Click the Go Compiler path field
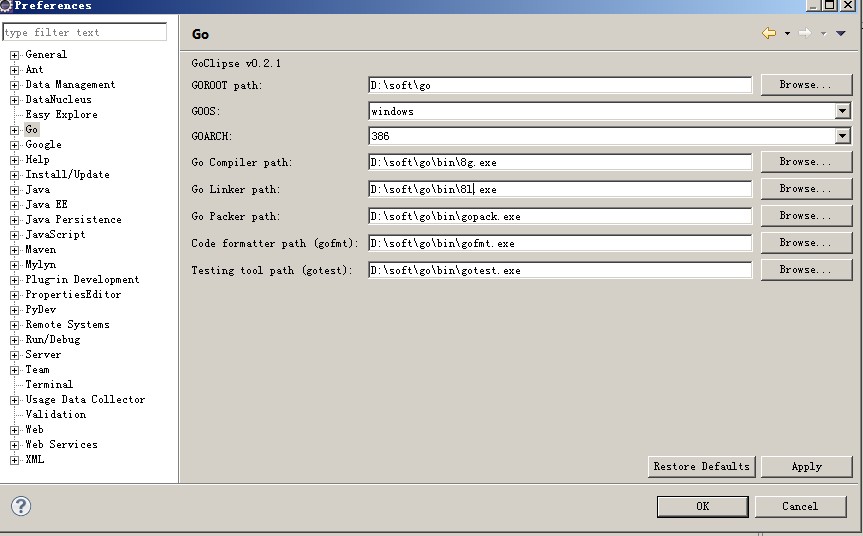 pyautogui.click(x=560, y=162)
